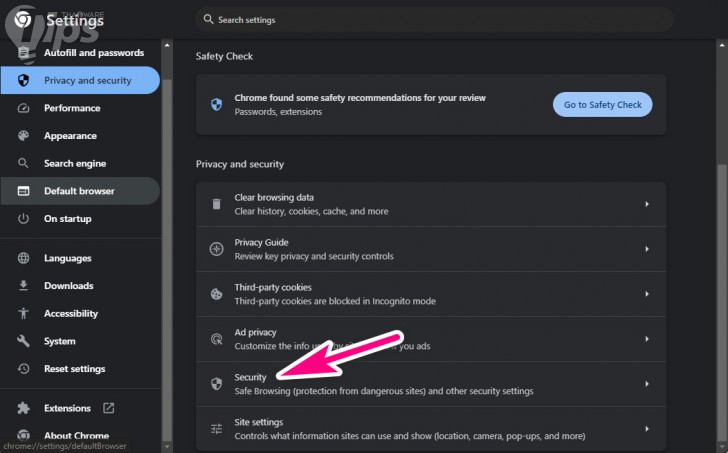The width and height of the screenshot is (728, 453).
Task: Click the Performance gauge icon in sidebar
Action: pos(23,108)
